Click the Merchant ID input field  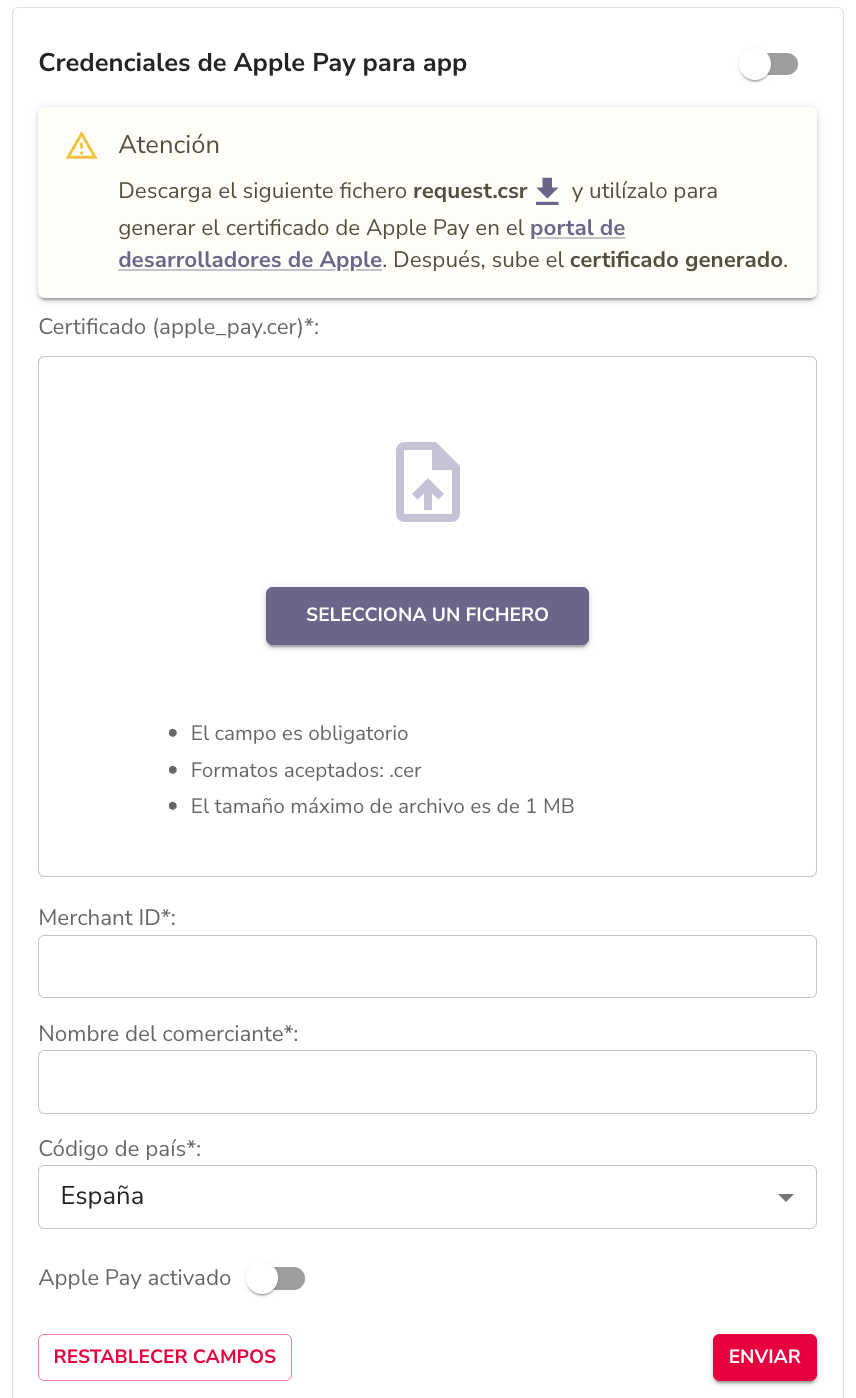pos(427,966)
